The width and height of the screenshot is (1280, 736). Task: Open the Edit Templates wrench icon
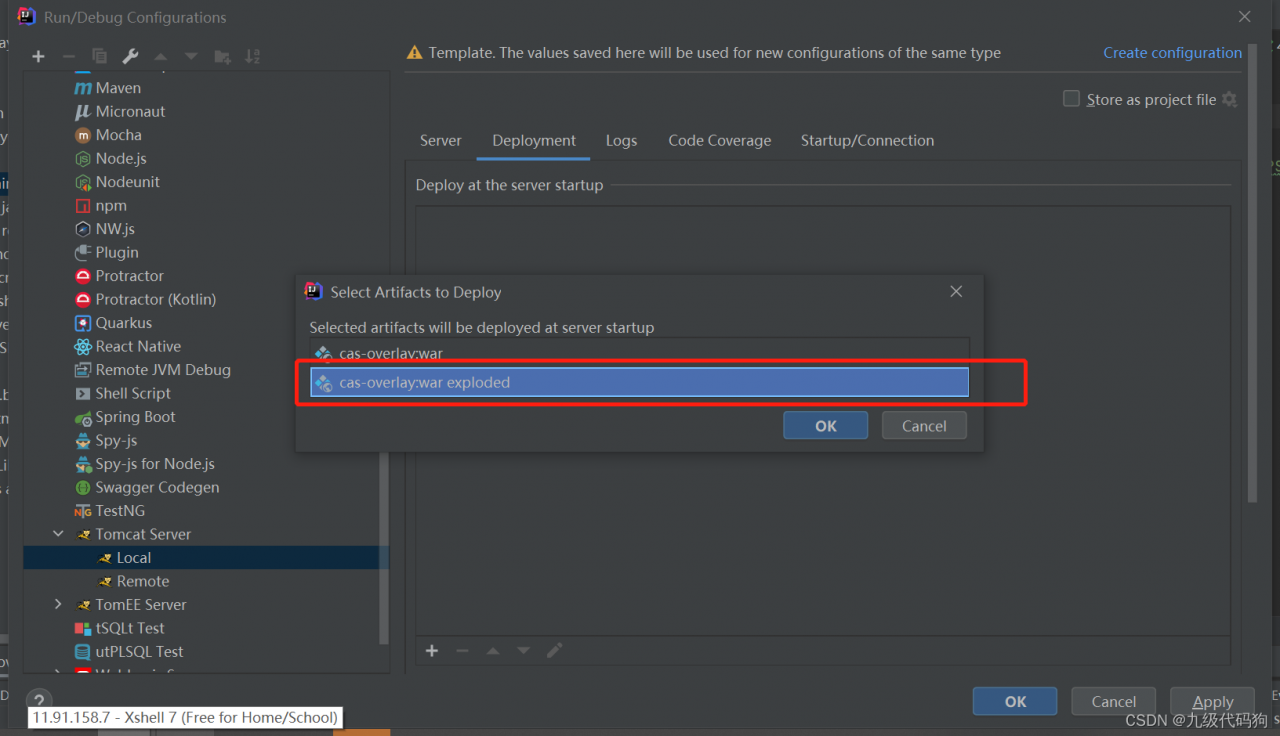point(130,57)
